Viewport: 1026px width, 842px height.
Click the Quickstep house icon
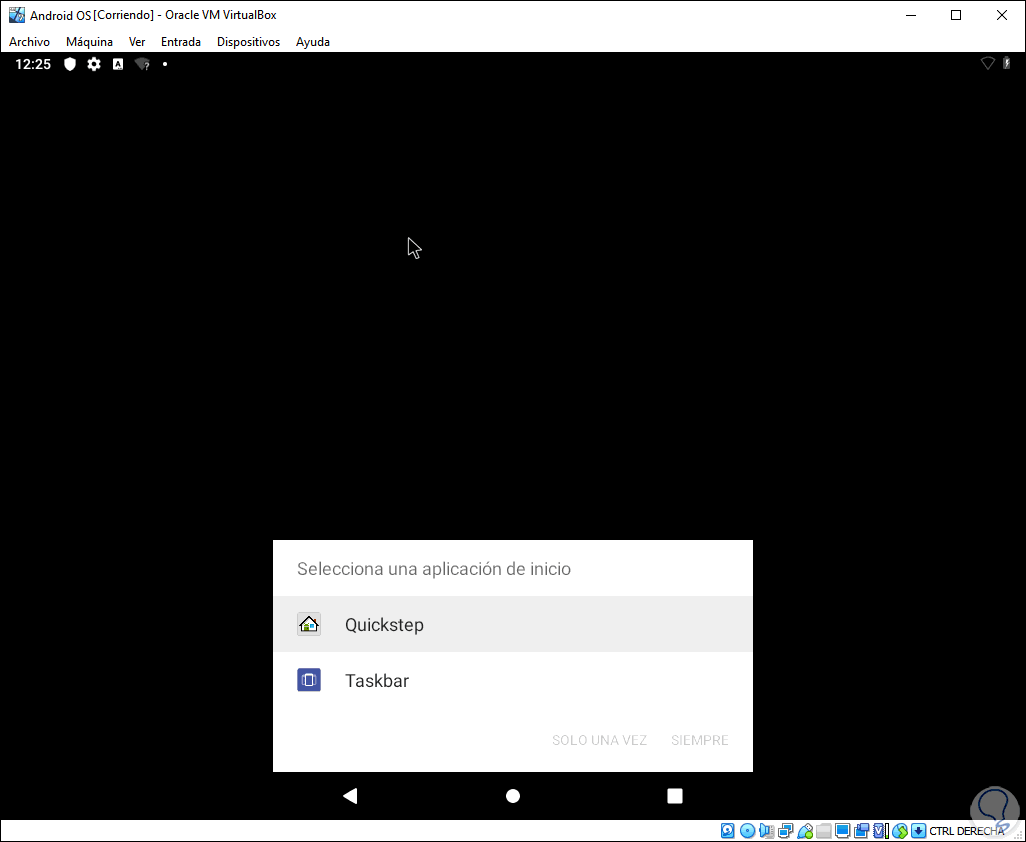tap(309, 624)
